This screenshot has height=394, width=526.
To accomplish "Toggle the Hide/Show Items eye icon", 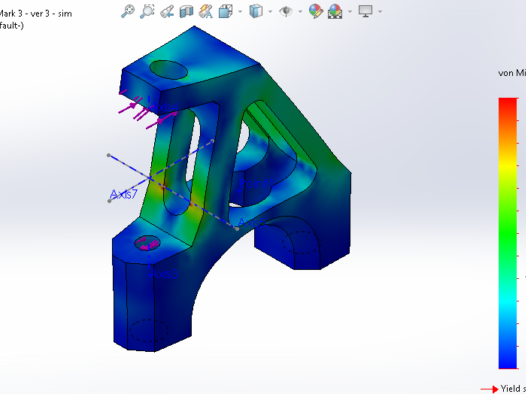I will pyautogui.click(x=286, y=11).
